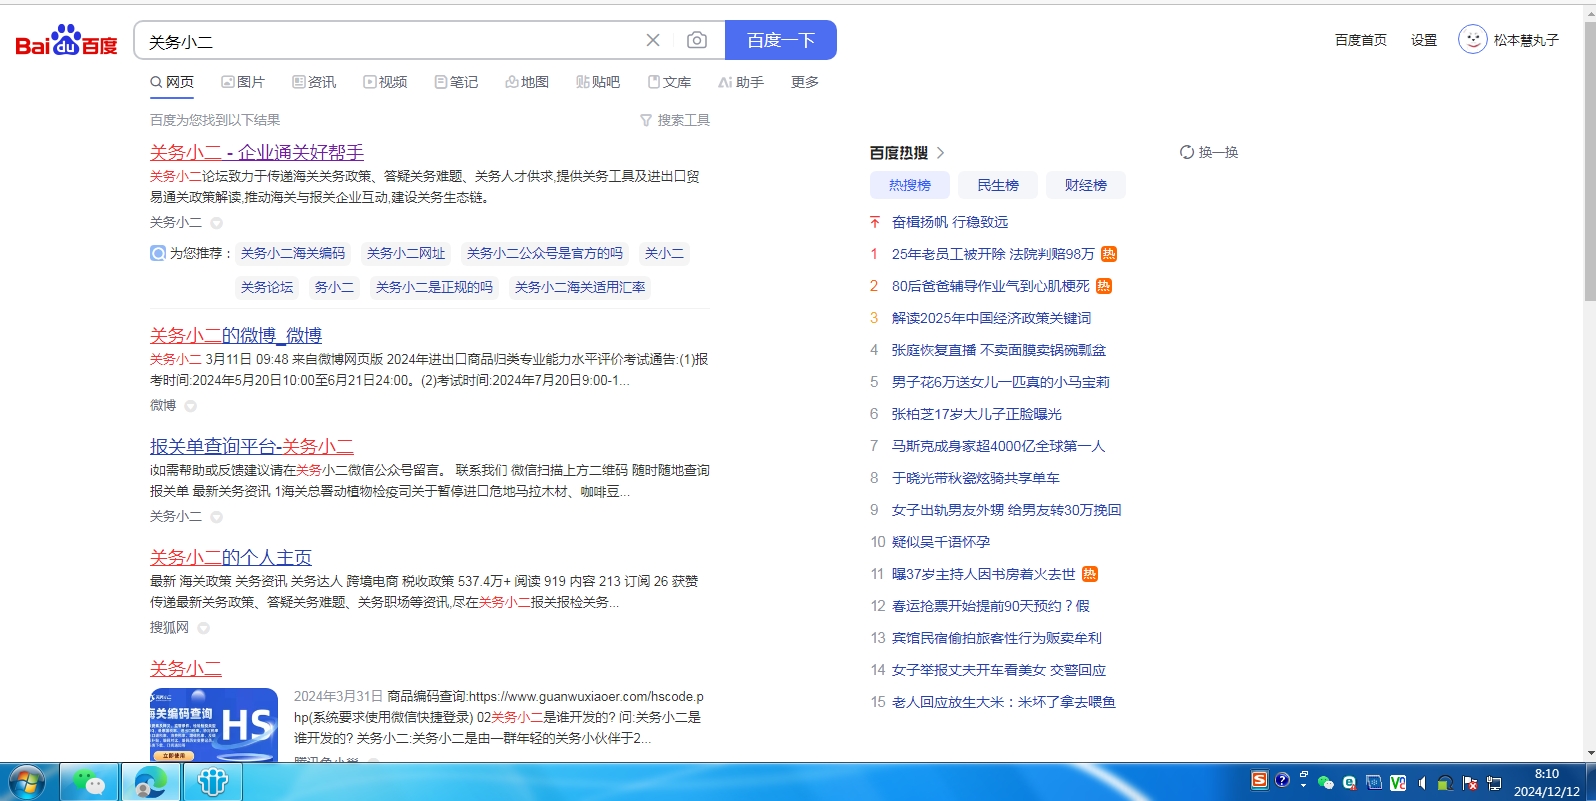1596x801 pixels.
Task: Click suggestion 关务小二公众号是官方的吗
Action: [545, 254]
